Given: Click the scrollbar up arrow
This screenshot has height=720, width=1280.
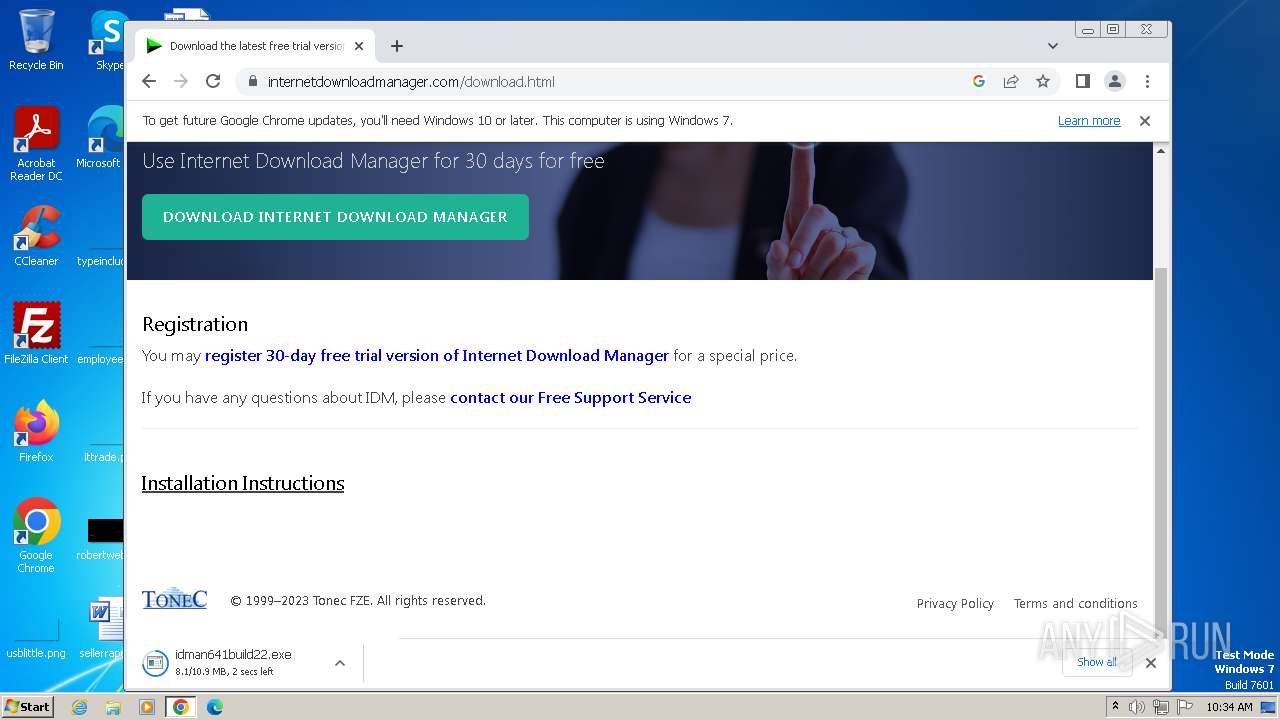Looking at the screenshot, I should [x=1161, y=150].
